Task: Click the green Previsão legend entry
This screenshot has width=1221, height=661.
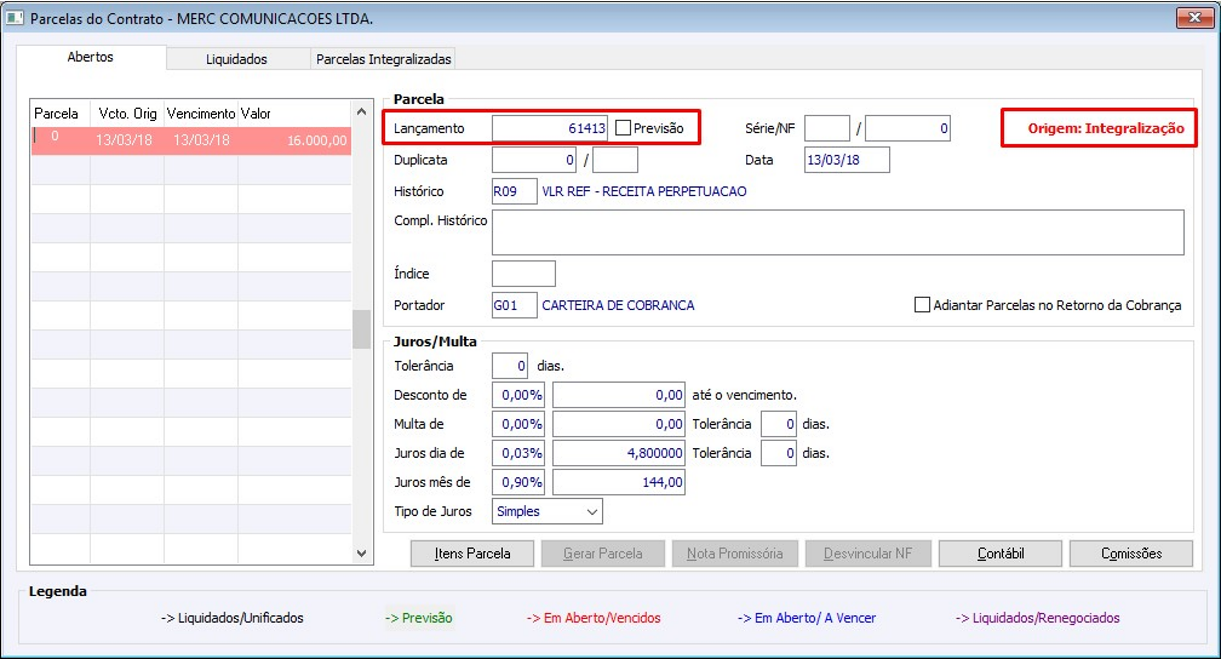Action: pos(419,618)
